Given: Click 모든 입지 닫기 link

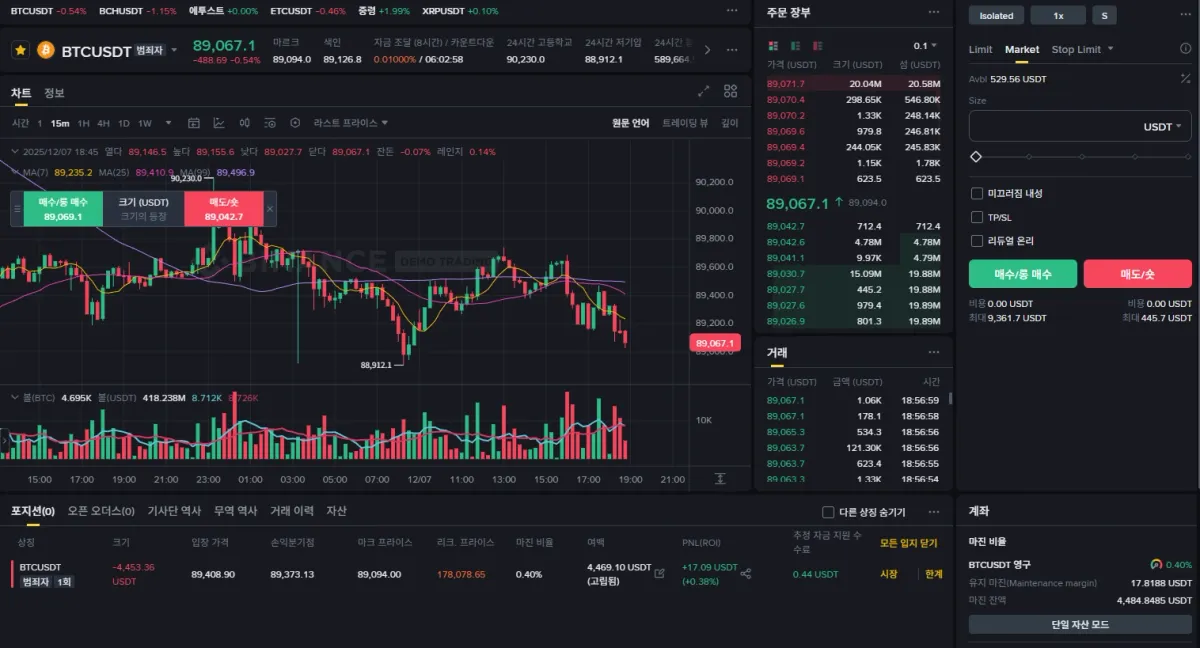Looking at the screenshot, I should [908, 543].
